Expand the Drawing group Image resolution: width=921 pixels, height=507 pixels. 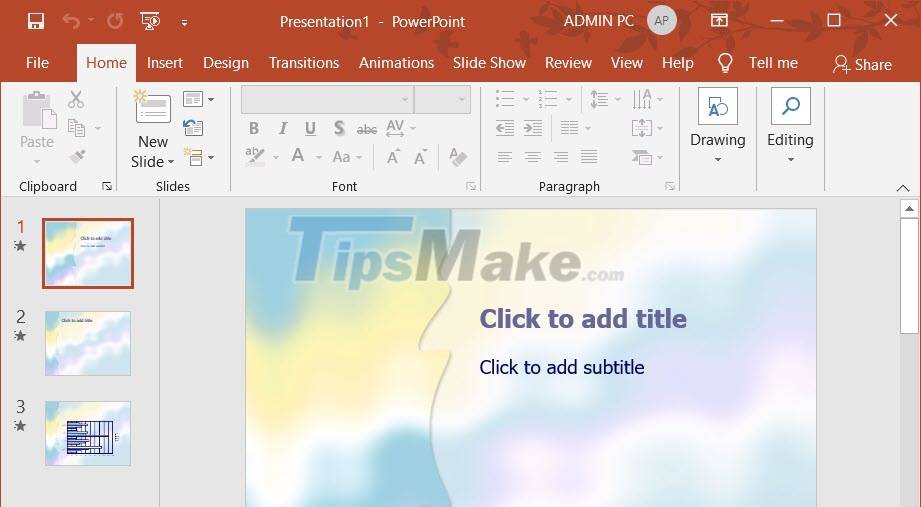tap(718, 126)
